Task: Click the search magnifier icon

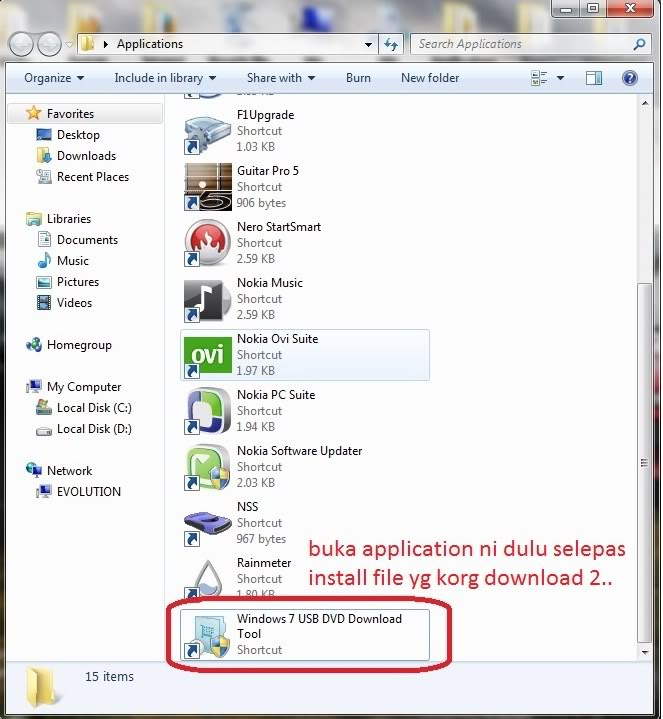Action: (639, 44)
